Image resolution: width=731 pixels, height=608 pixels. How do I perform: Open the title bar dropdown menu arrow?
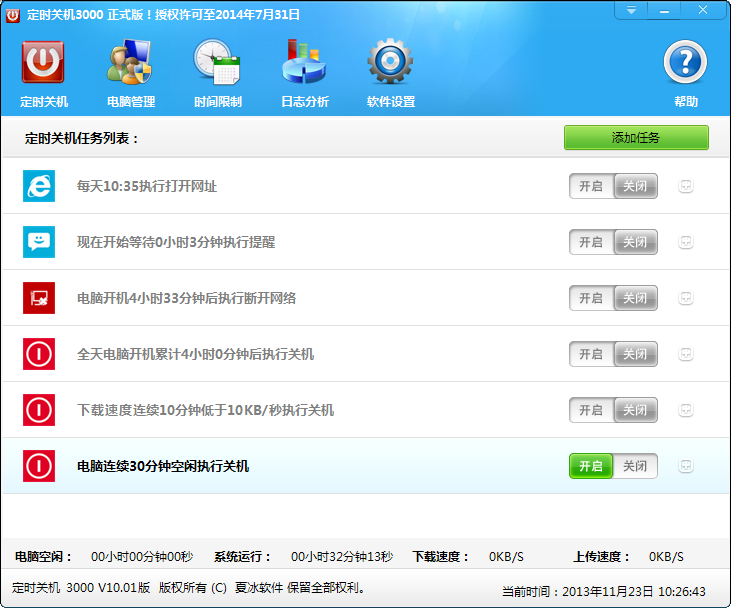point(631,10)
